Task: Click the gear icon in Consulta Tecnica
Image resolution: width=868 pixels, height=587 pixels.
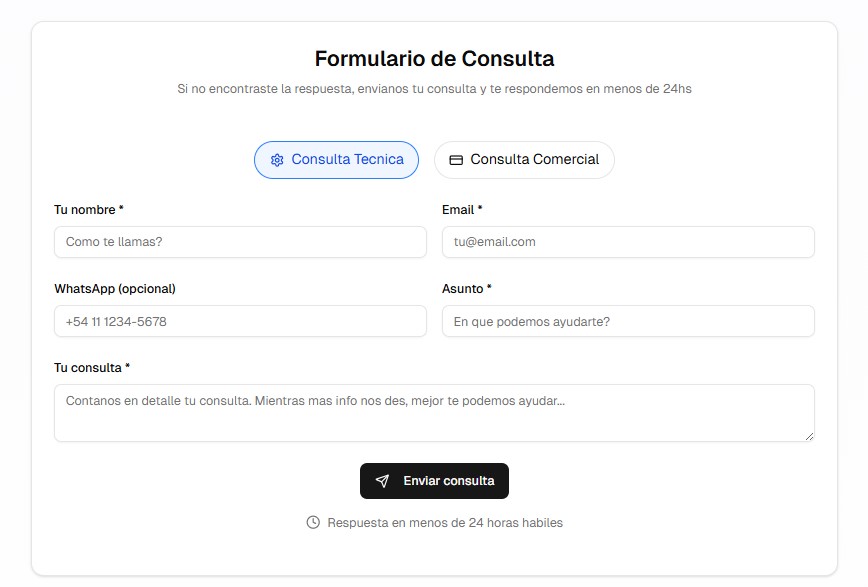Action: (x=277, y=160)
